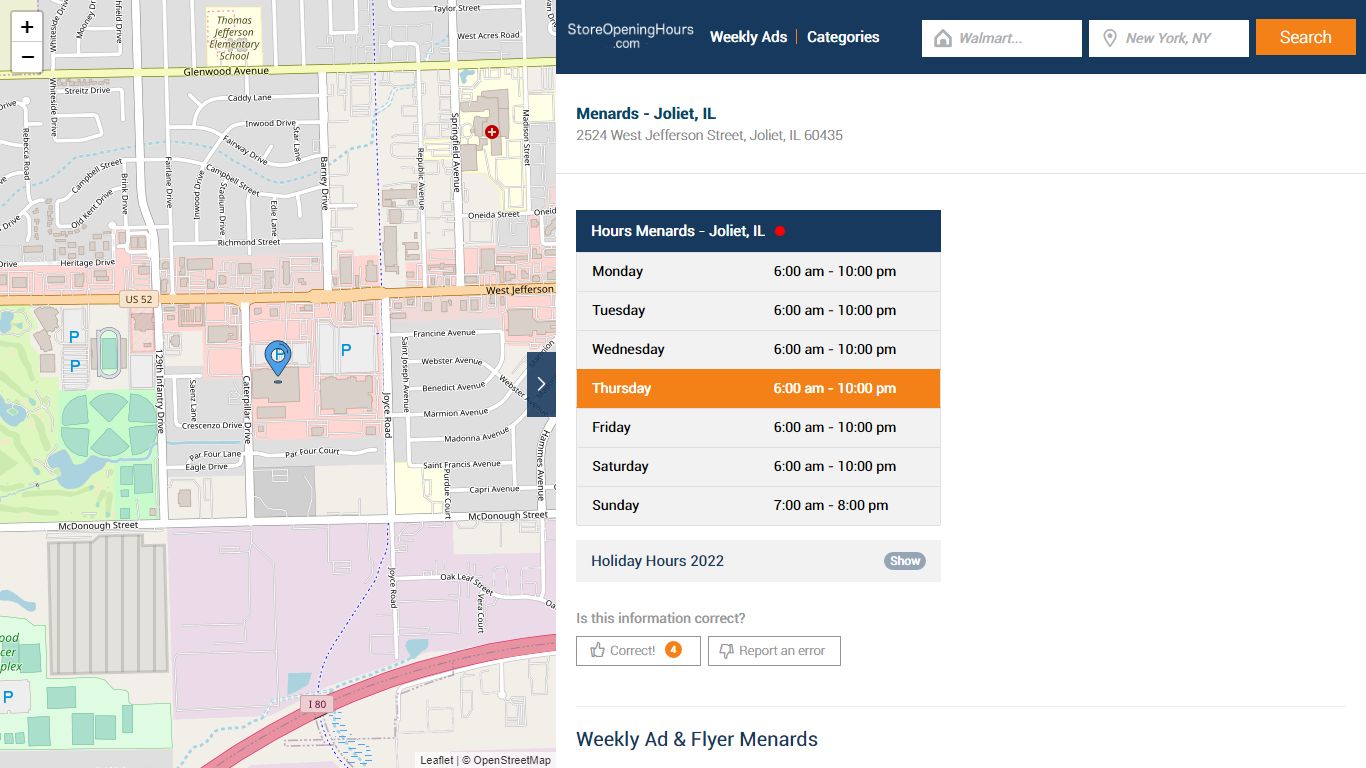Viewport: 1366px width, 768px height.
Task: Click Report an error button
Action: [x=774, y=650]
